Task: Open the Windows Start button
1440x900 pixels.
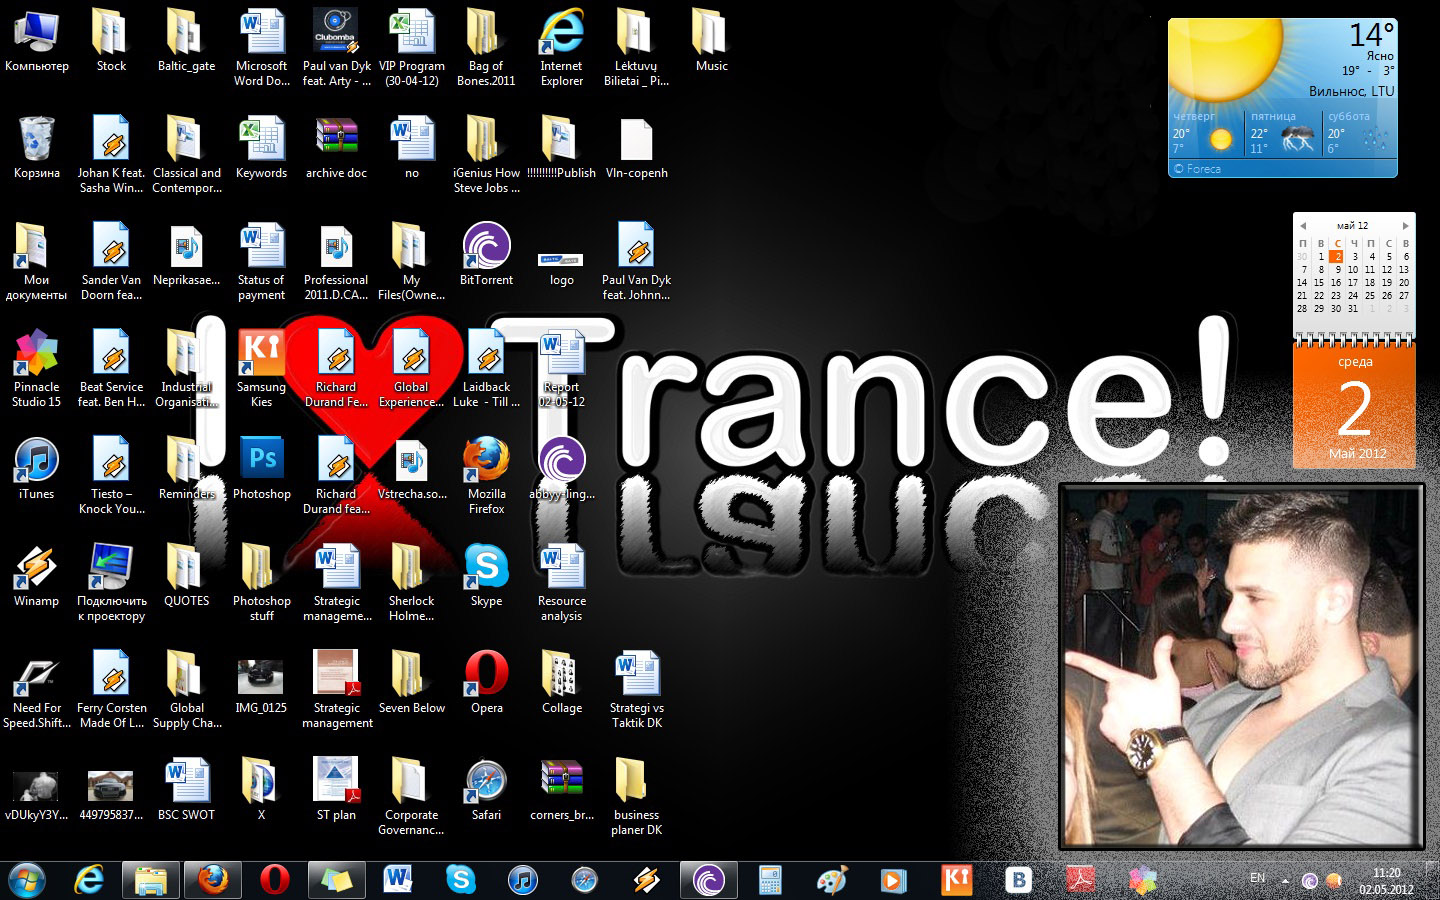Action: point(27,880)
